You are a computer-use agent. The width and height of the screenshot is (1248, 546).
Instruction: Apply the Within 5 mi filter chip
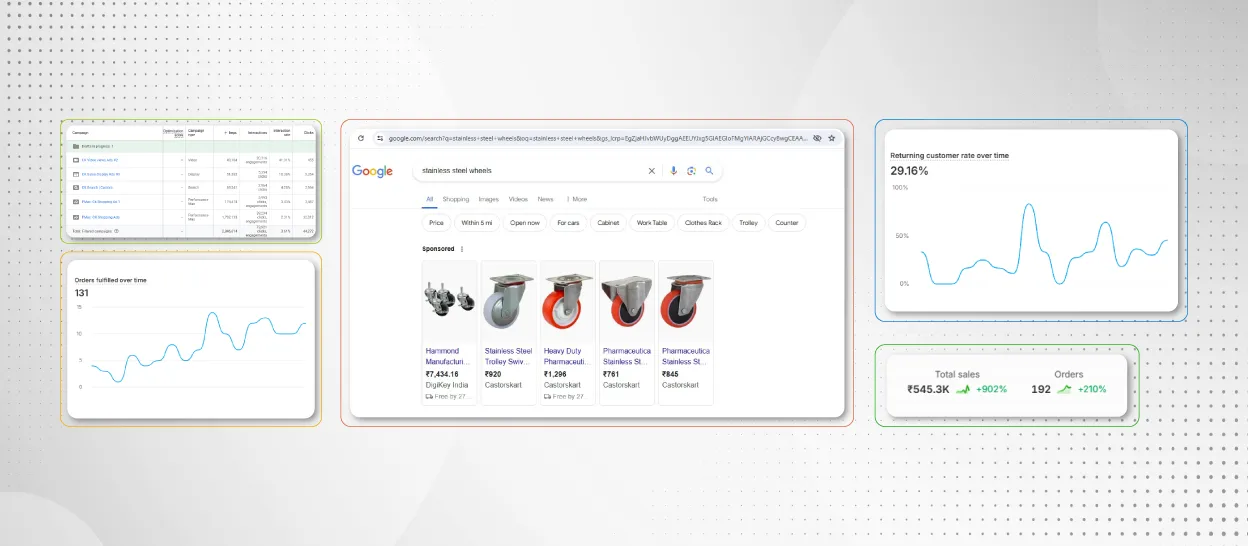pos(476,223)
